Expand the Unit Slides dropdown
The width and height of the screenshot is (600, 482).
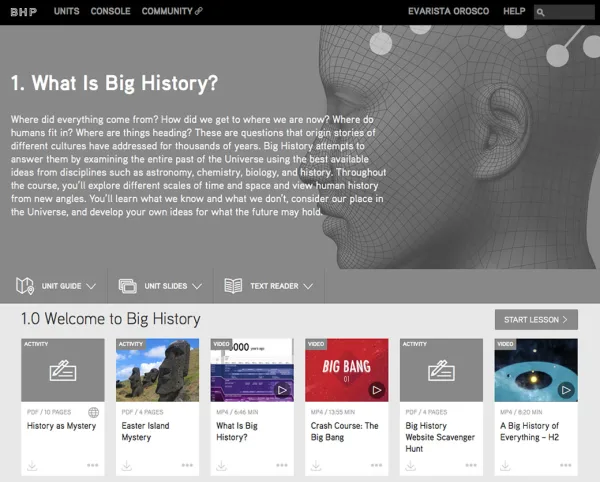(160, 286)
